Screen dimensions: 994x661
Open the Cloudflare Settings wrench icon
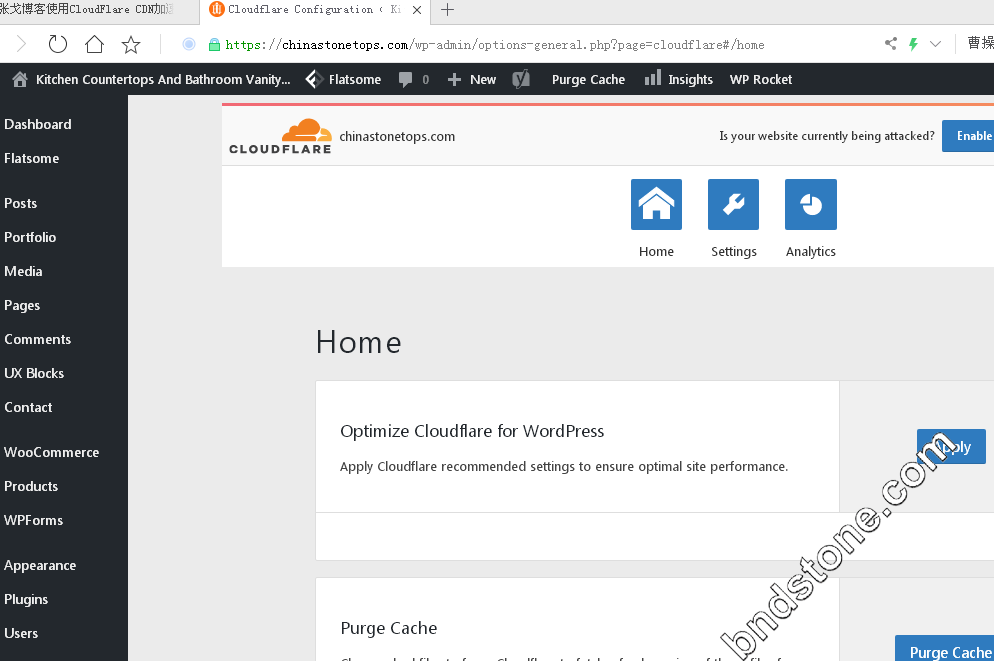(733, 204)
